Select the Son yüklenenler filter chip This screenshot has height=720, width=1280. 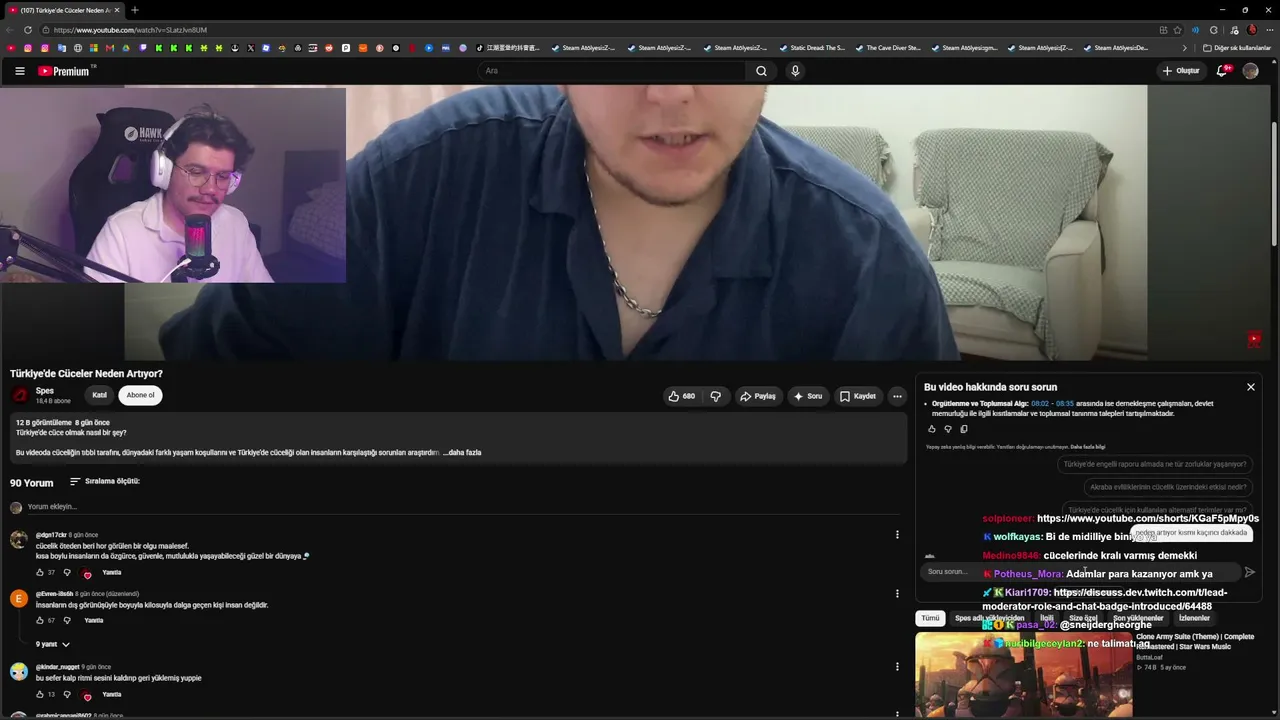point(1138,619)
